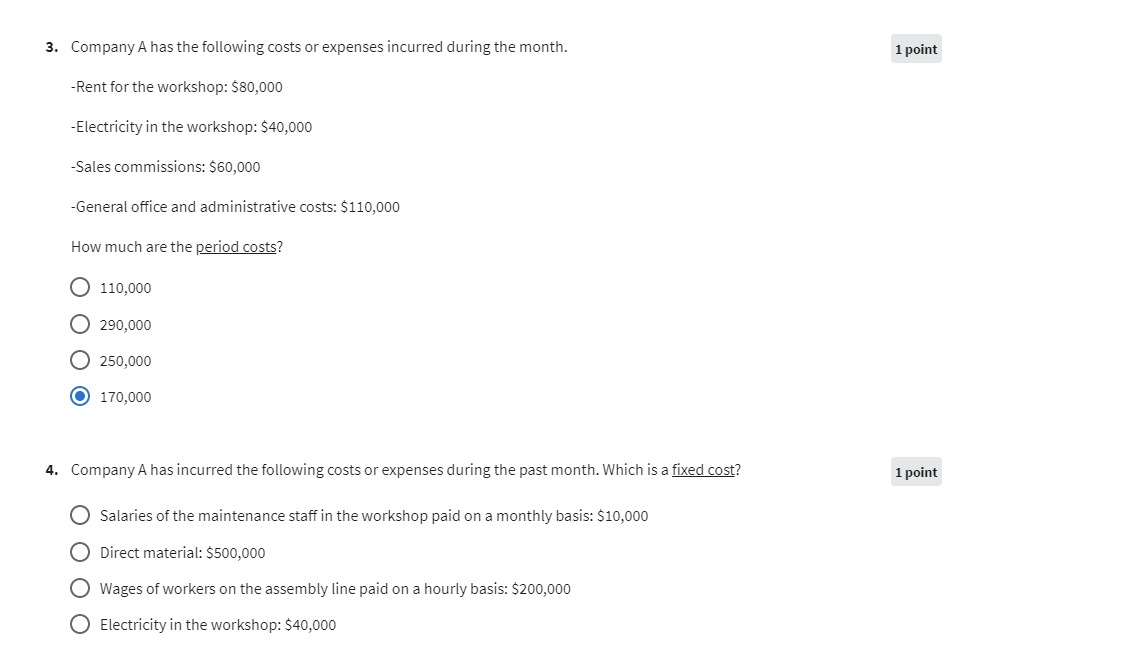
Task: Open the underlined period costs link
Action: [236, 246]
